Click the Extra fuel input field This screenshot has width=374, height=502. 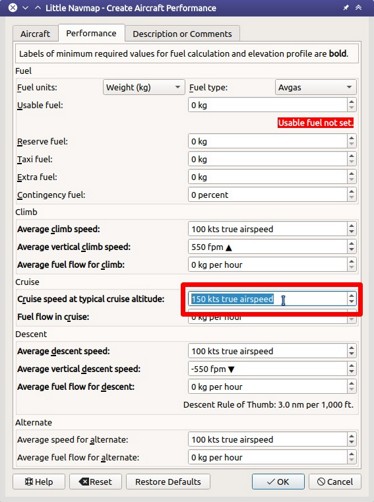[268, 177]
